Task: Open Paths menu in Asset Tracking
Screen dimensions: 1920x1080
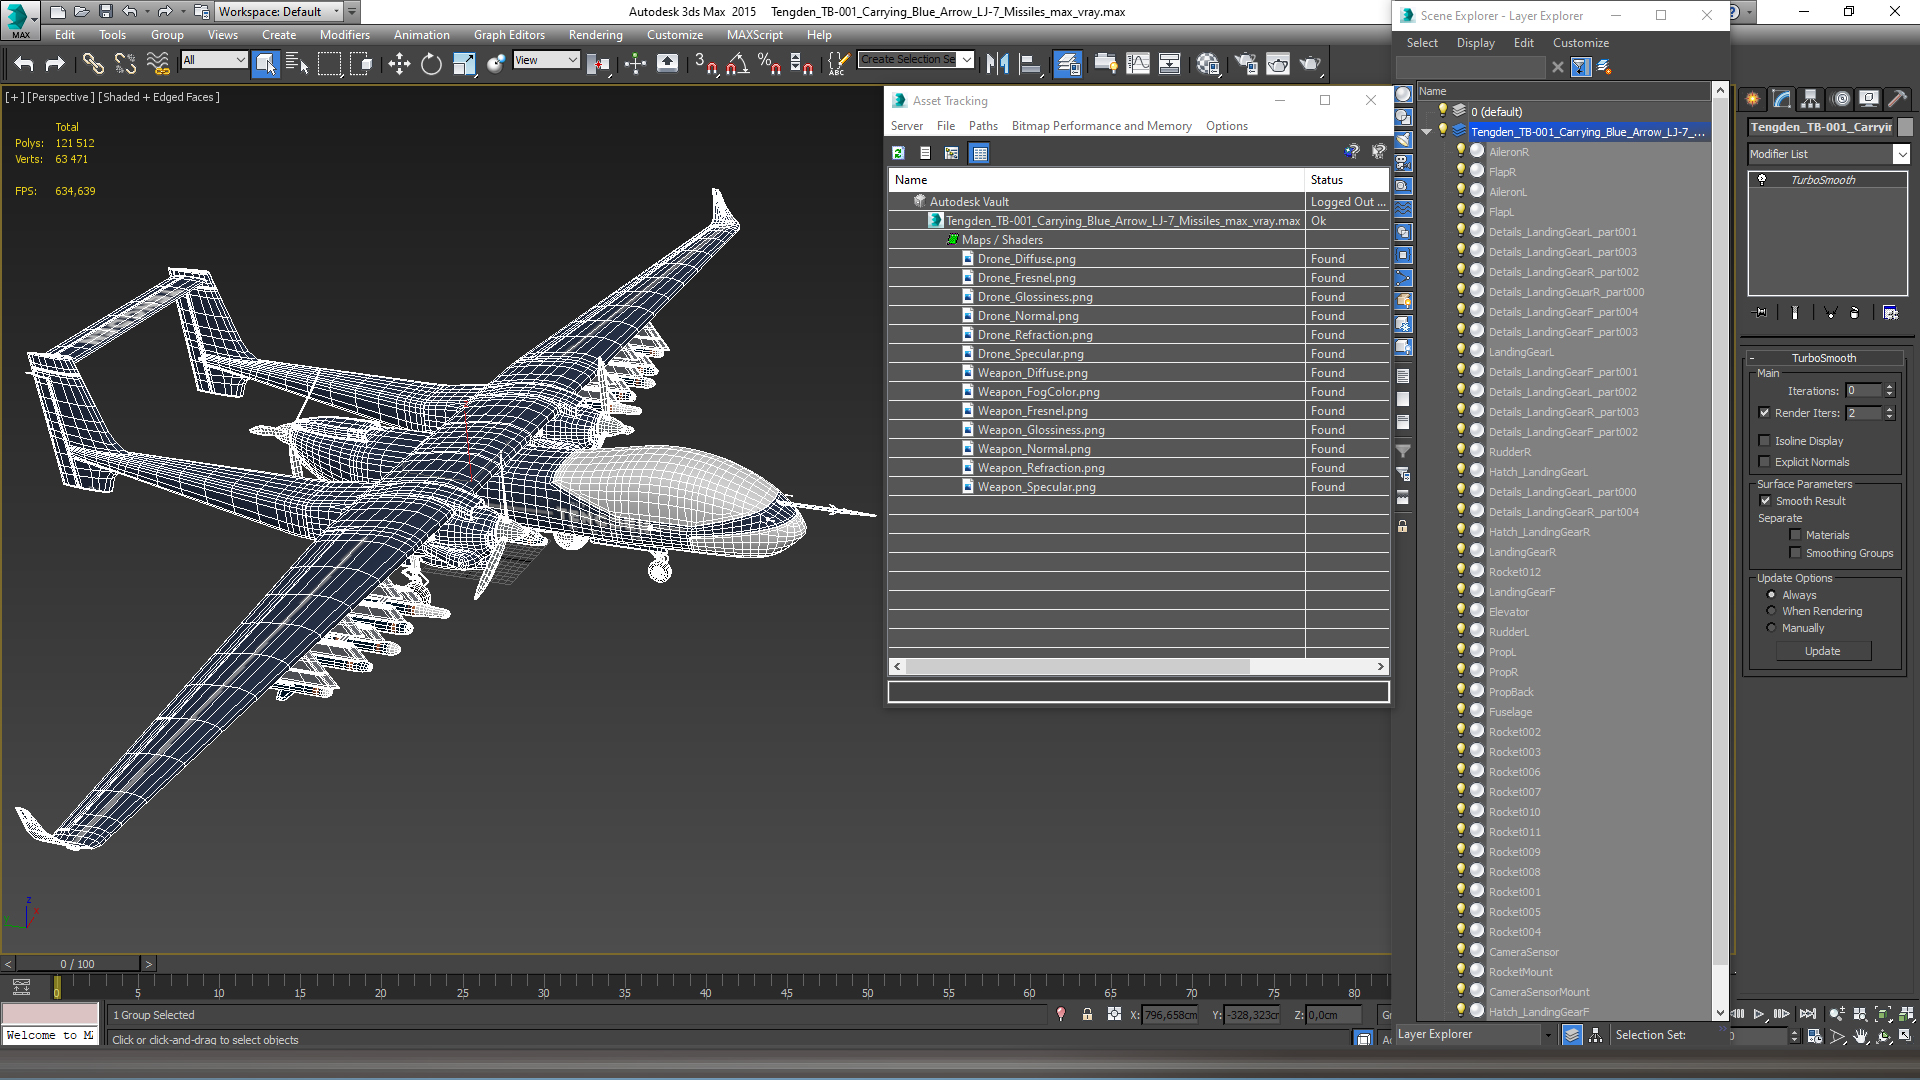Action: coord(983,126)
